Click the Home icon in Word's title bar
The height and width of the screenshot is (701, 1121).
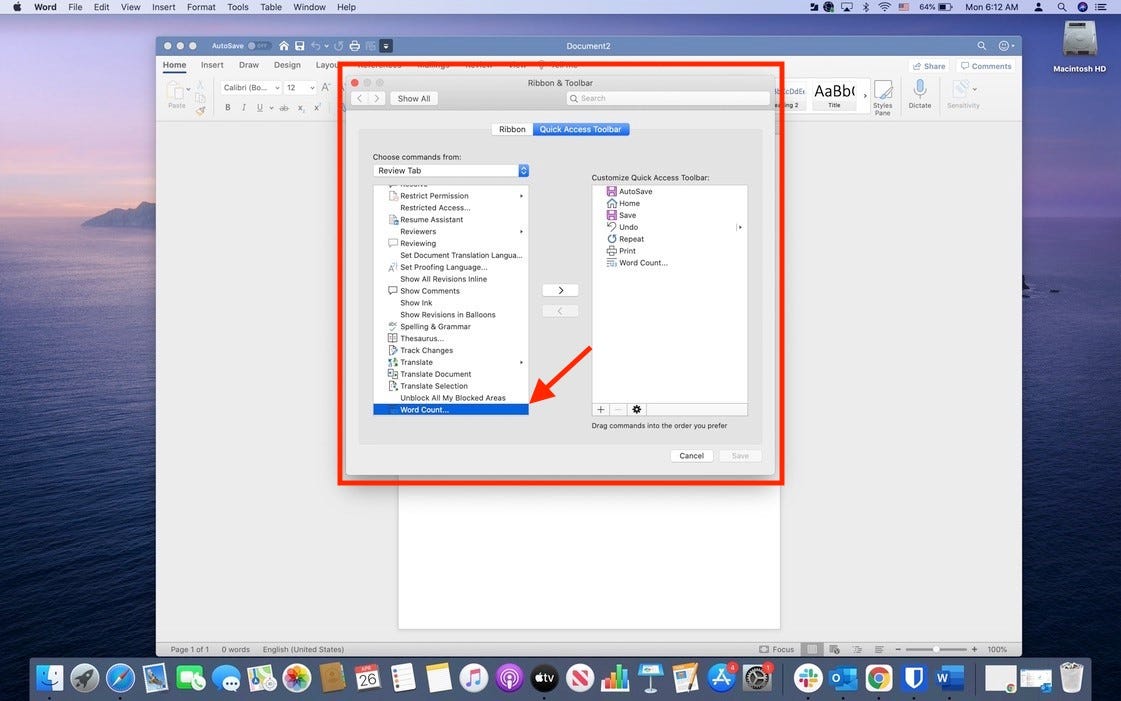click(284, 46)
